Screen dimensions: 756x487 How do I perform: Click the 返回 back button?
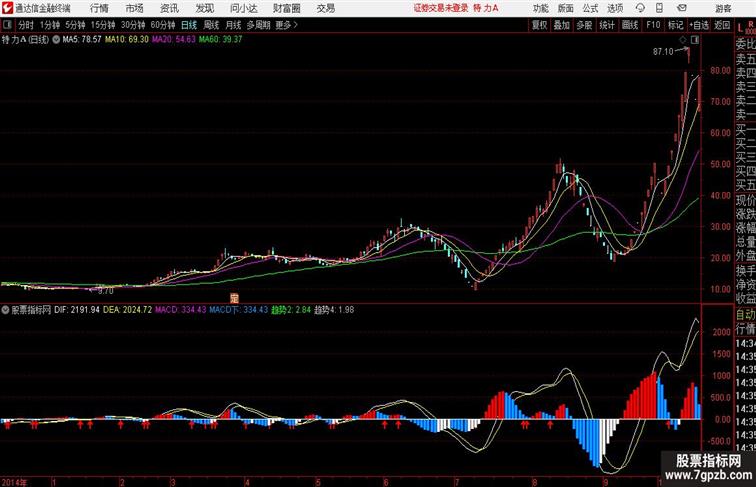(x=722, y=25)
